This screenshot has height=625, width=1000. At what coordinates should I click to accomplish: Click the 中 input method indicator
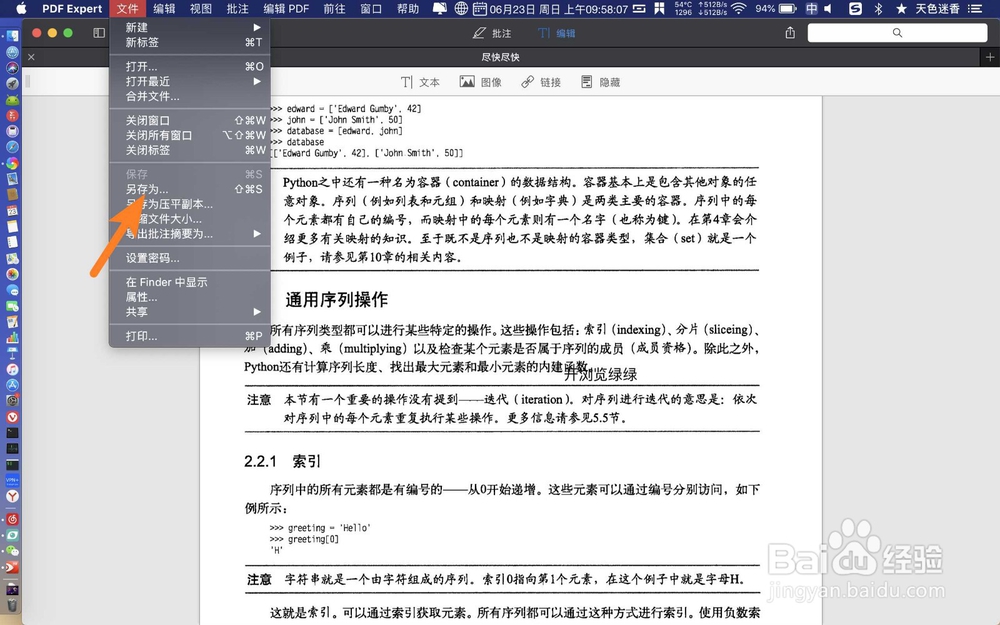tap(811, 8)
